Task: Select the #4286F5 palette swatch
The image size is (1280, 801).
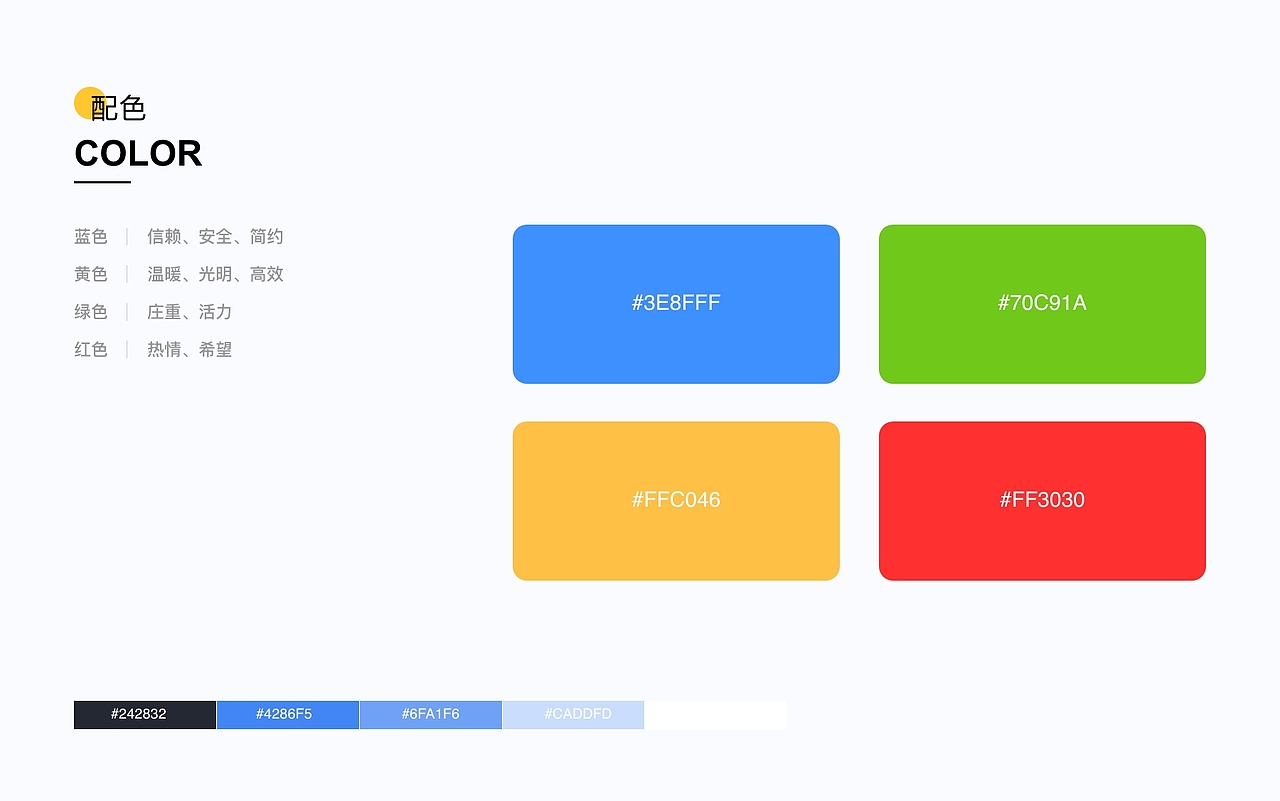Action: [x=288, y=715]
